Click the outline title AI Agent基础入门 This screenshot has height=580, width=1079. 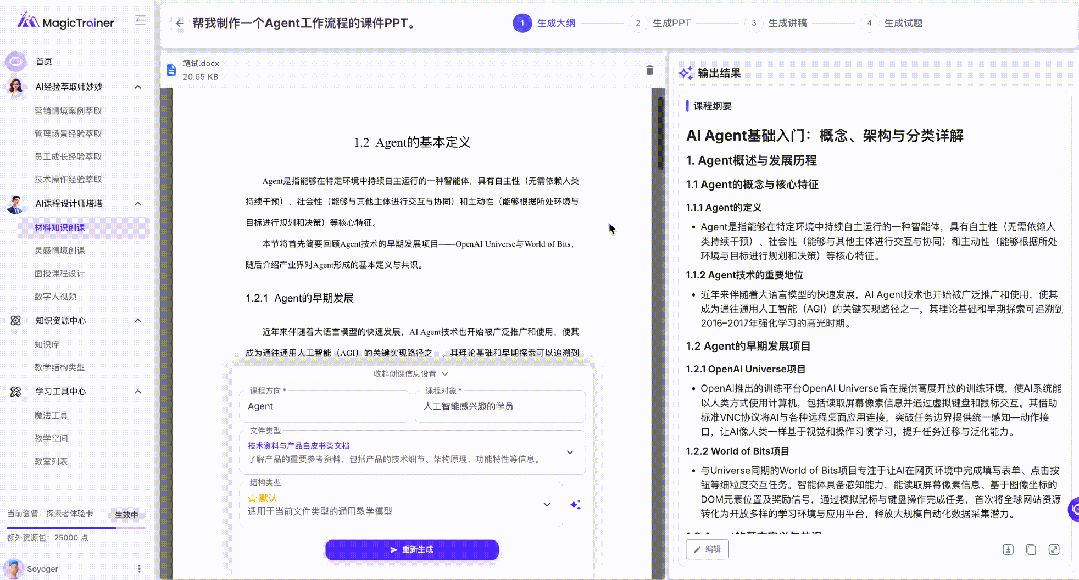click(x=824, y=136)
